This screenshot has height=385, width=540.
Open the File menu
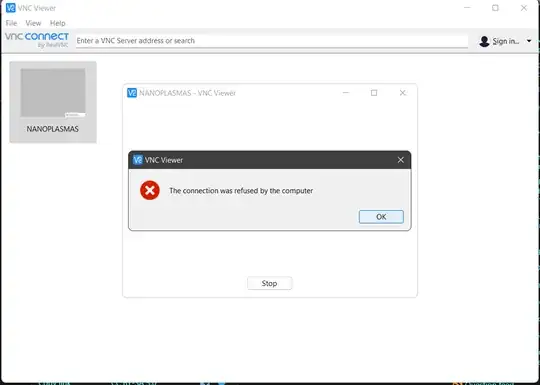pyautogui.click(x=11, y=23)
